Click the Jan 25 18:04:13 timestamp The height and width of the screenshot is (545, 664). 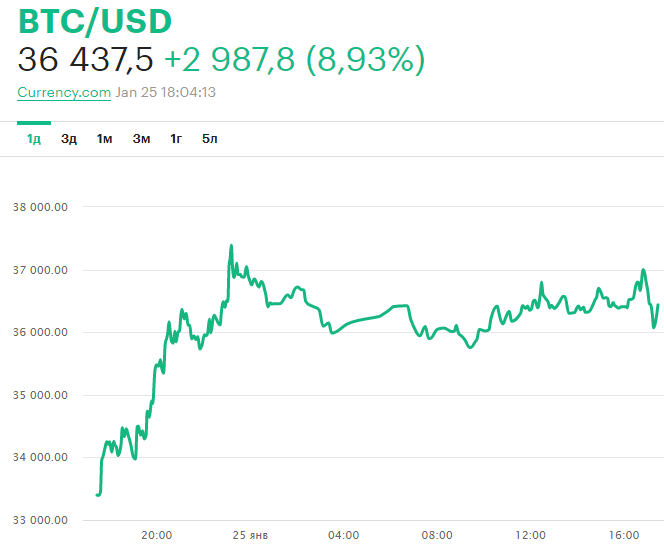tap(166, 92)
